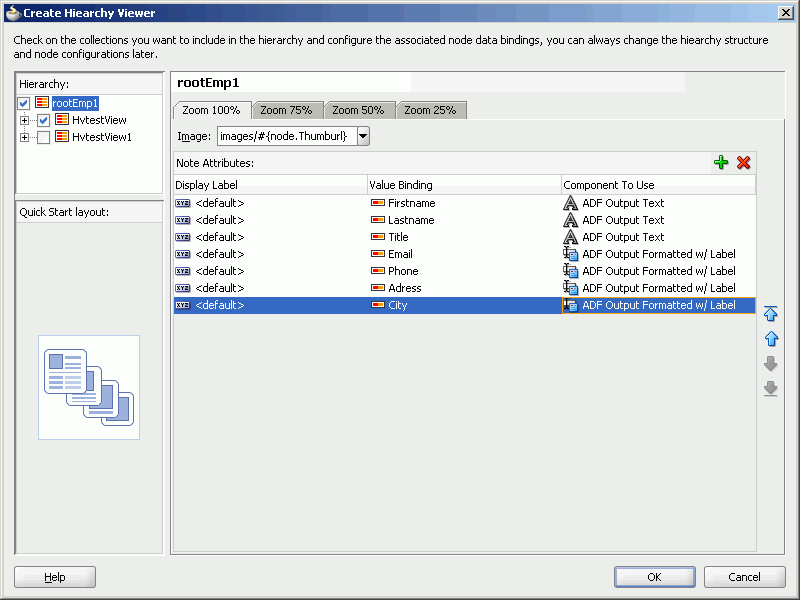Uncheck the rootEmp1 checkbox in Hierarchy panel
Screen dimensions: 801x600
coord(23,103)
